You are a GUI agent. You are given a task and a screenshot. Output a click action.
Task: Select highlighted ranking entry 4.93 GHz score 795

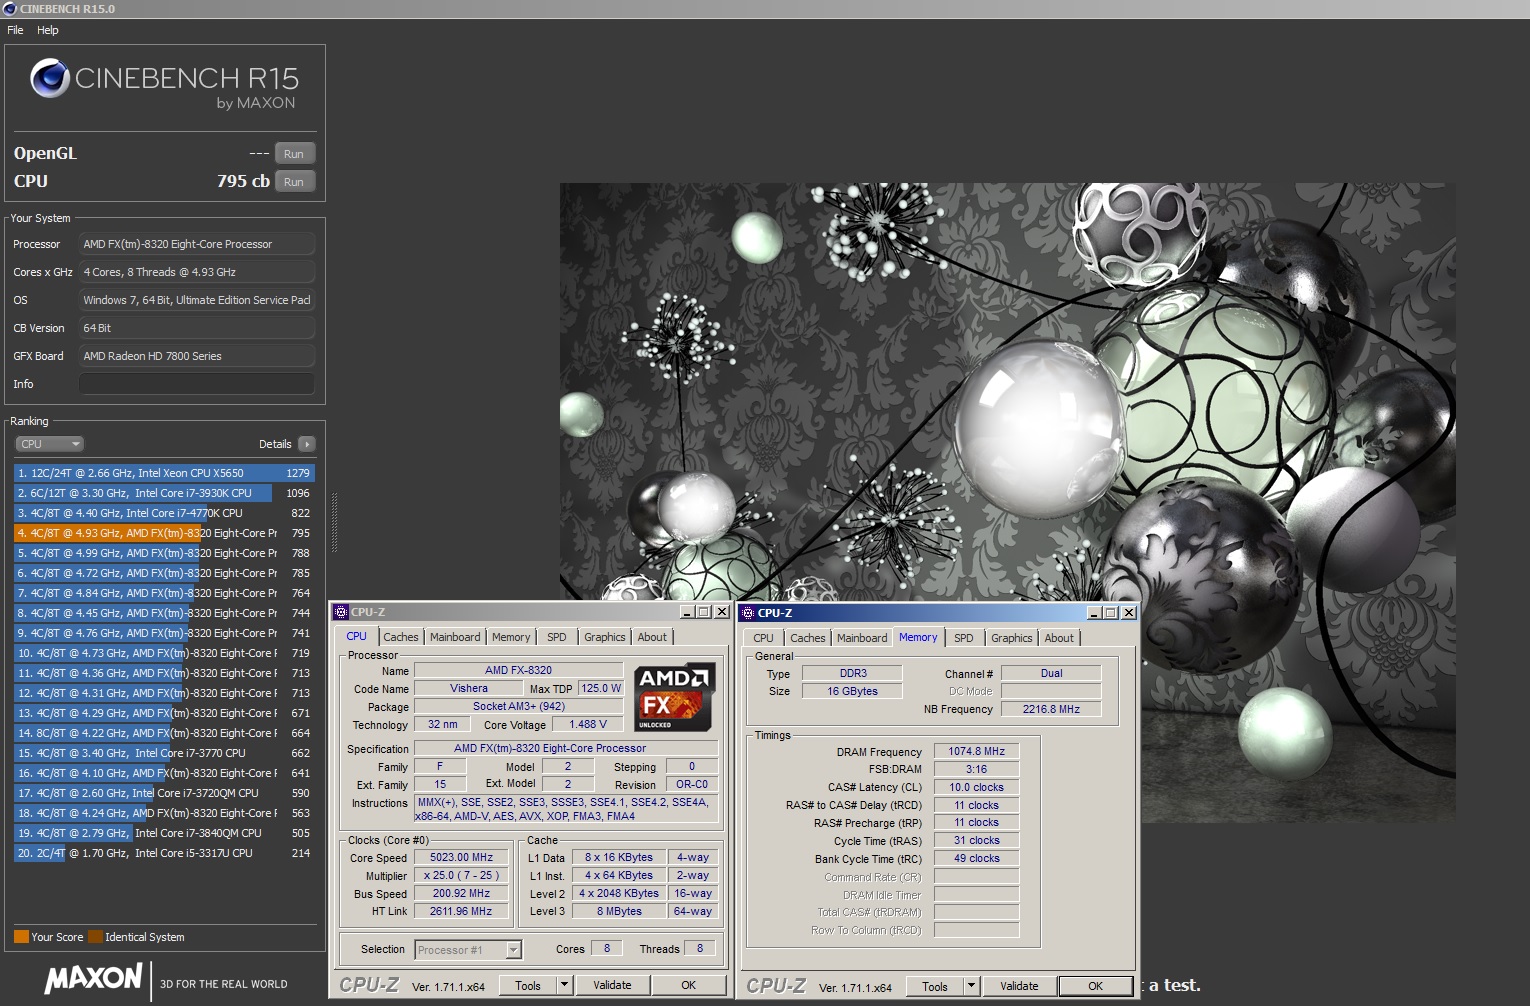point(165,533)
